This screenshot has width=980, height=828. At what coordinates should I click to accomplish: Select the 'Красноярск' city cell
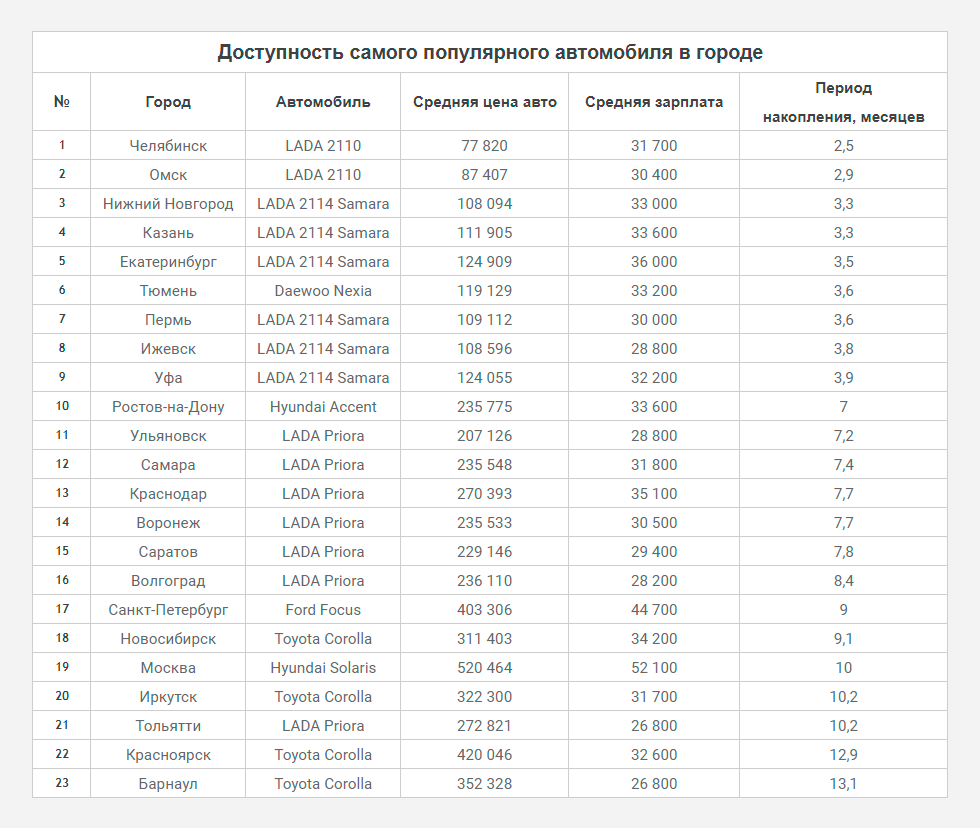(168, 755)
